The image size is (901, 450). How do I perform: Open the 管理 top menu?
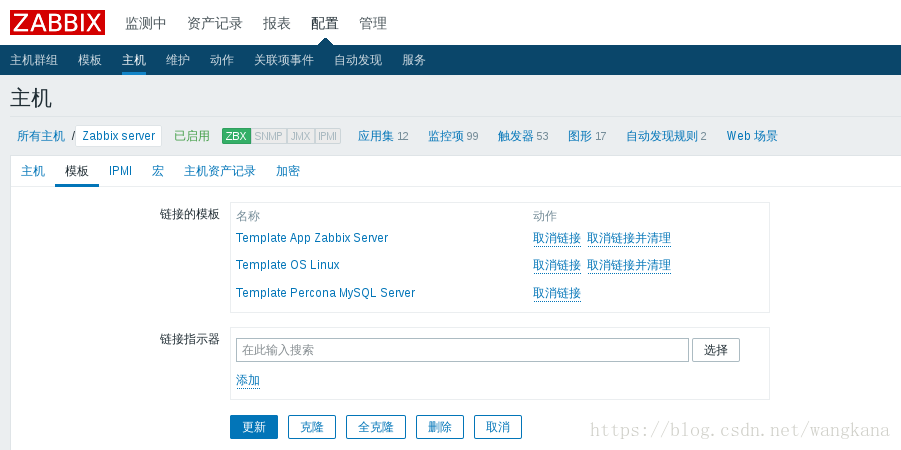pyautogui.click(x=373, y=24)
